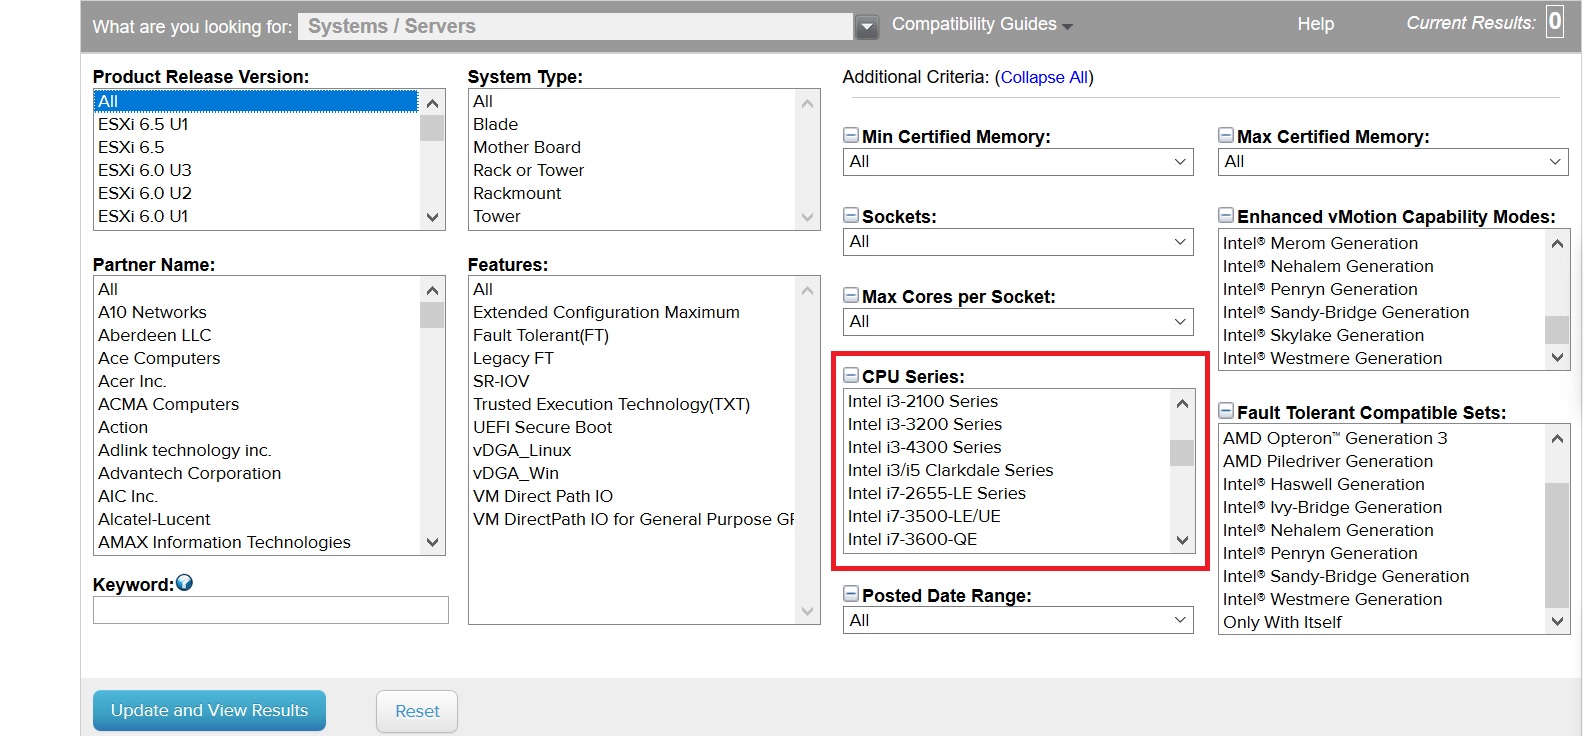Open the Min Certified Memory dropdown

click(1018, 162)
